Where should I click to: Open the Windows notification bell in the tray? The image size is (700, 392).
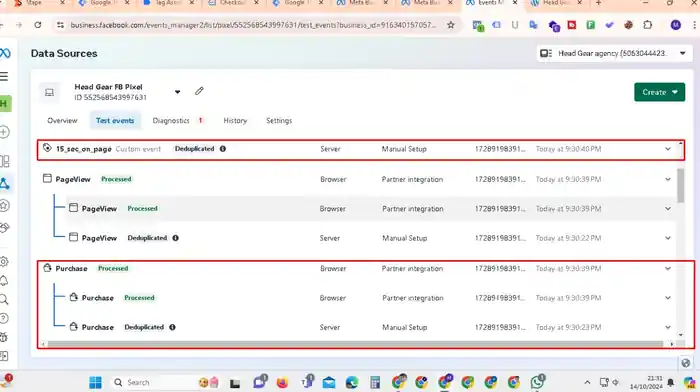coord(671,383)
